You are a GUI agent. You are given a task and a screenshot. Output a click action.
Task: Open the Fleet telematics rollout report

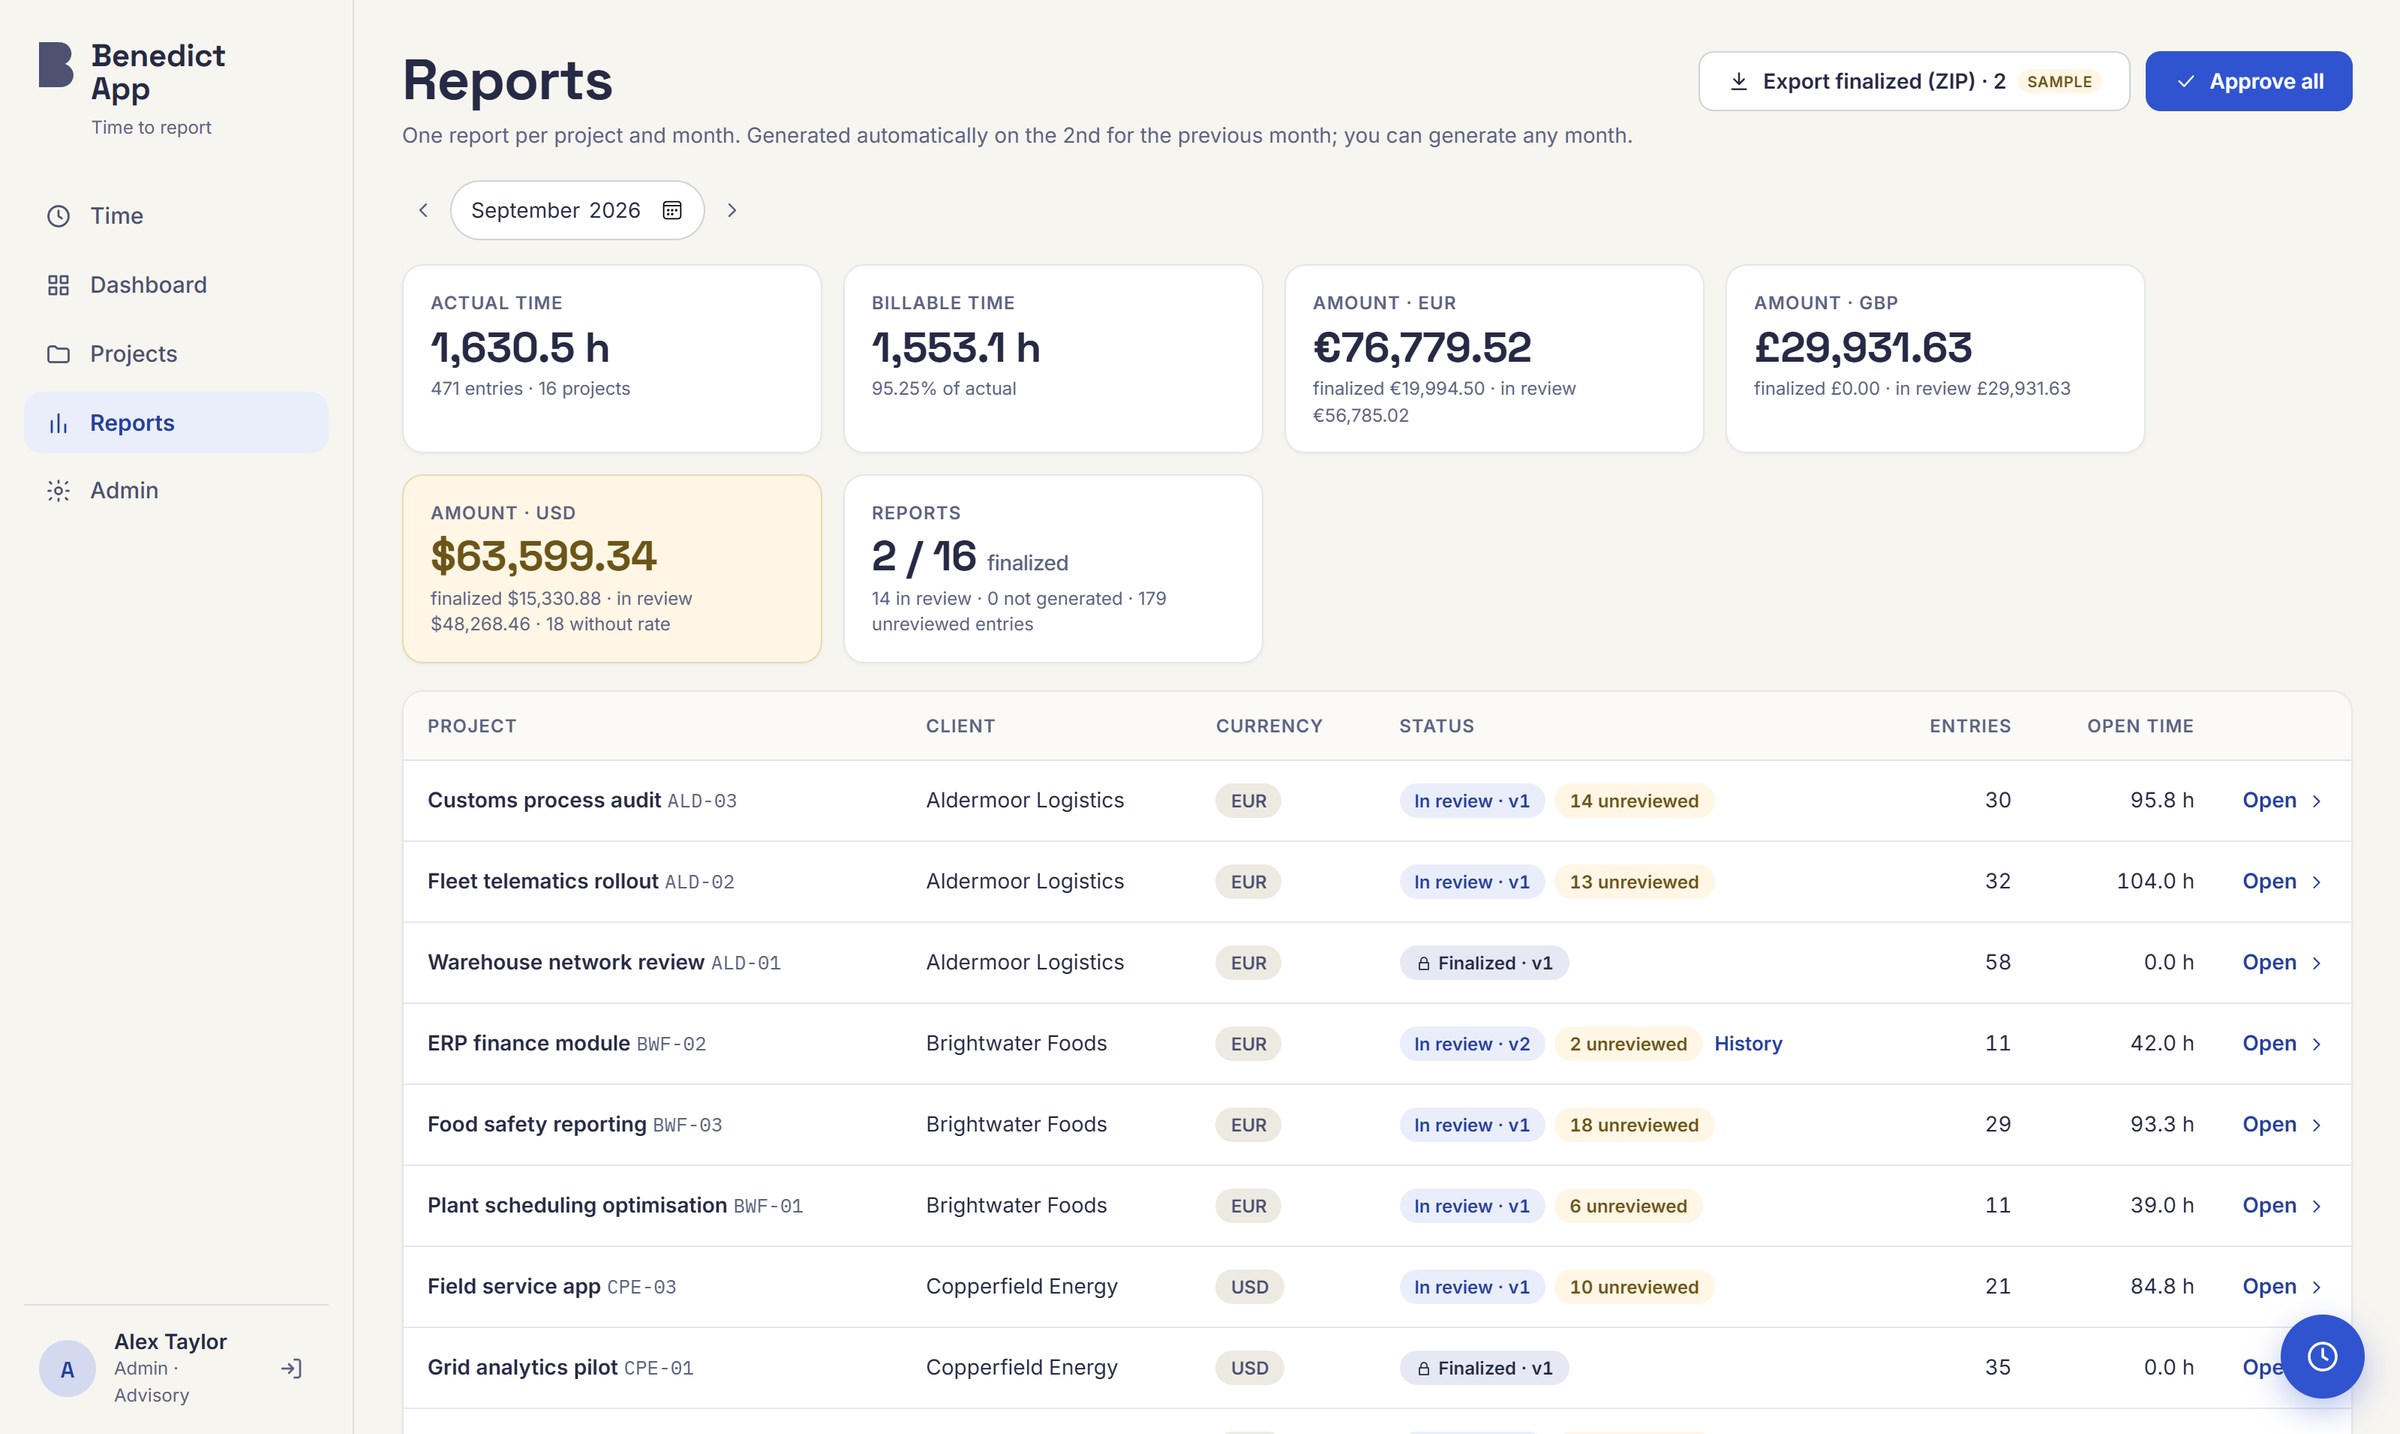pos(2281,881)
